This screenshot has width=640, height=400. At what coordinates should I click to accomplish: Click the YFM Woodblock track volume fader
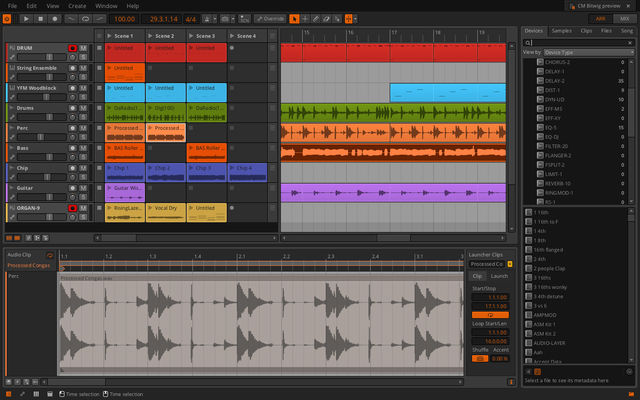coord(42,97)
